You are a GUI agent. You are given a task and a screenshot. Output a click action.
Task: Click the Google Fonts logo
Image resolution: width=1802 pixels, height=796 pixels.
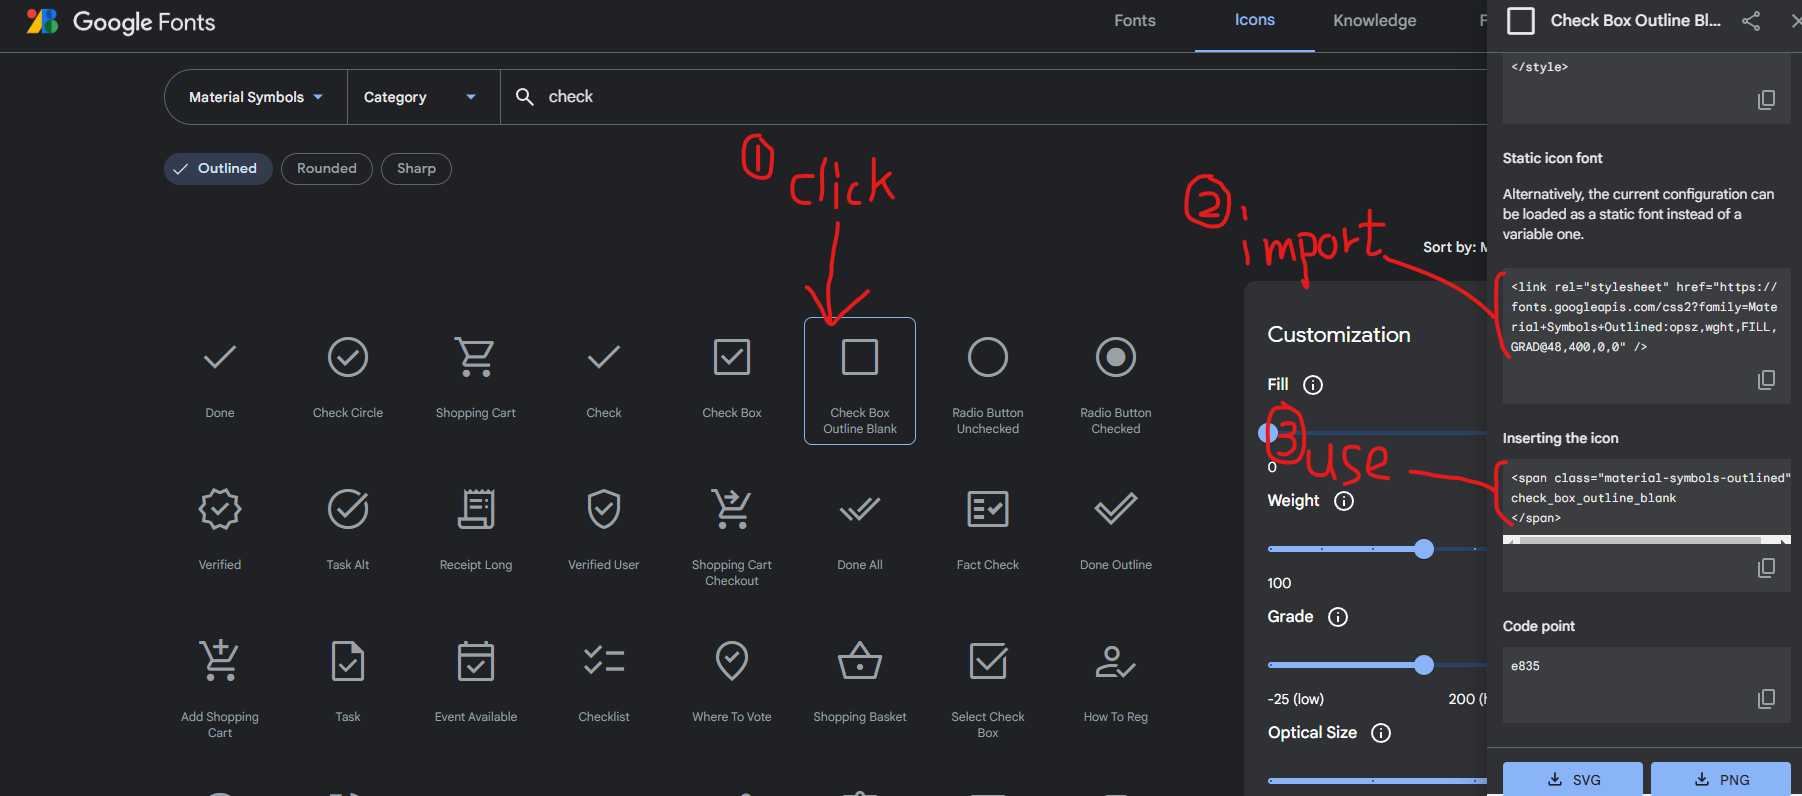point(121,22)
